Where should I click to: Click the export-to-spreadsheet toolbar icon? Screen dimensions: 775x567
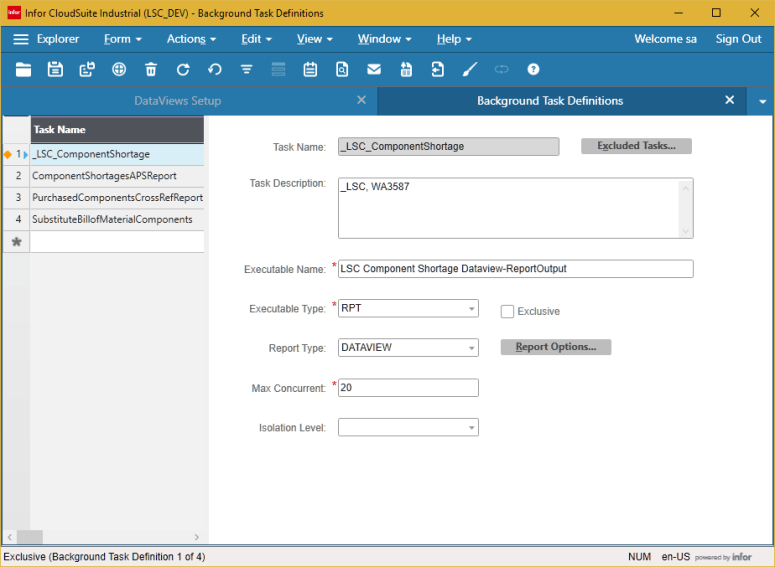click(406, 70)
